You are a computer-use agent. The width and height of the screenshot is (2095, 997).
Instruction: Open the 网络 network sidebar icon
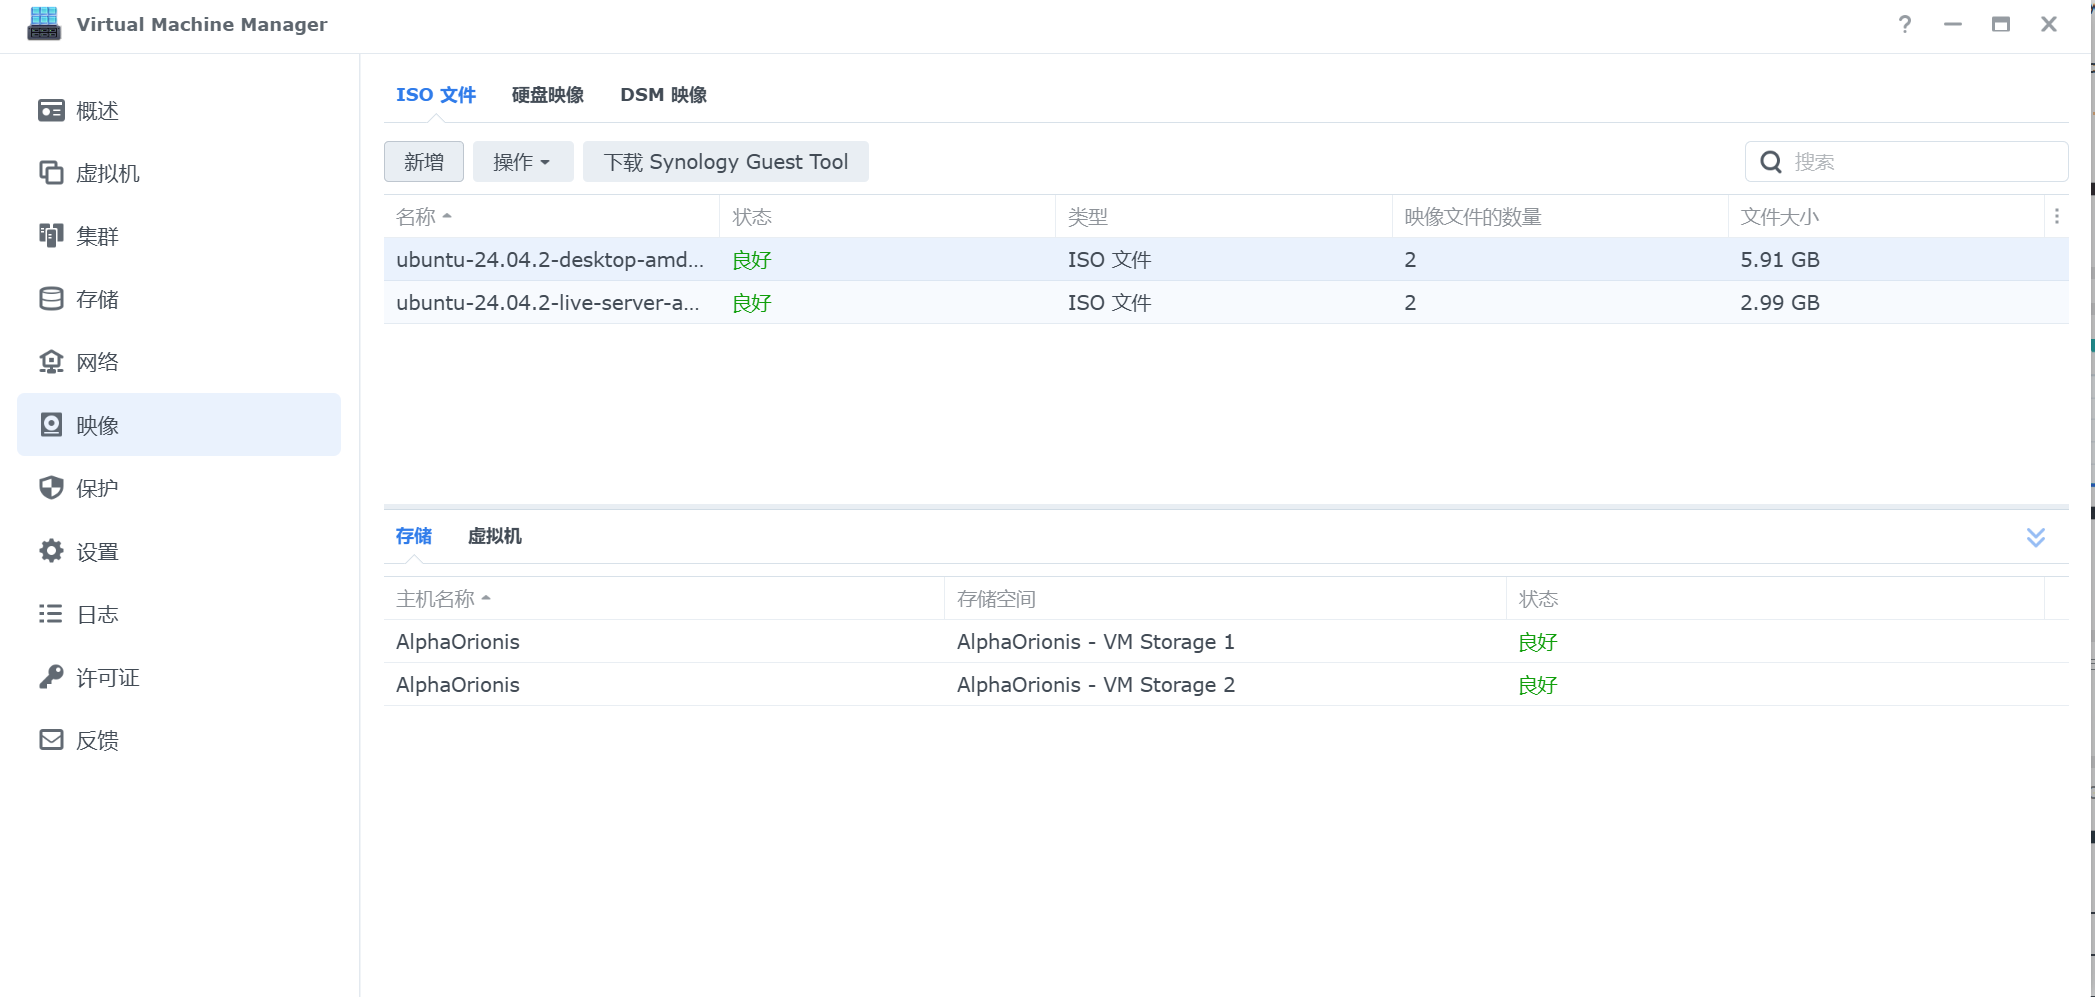(51, 362)
